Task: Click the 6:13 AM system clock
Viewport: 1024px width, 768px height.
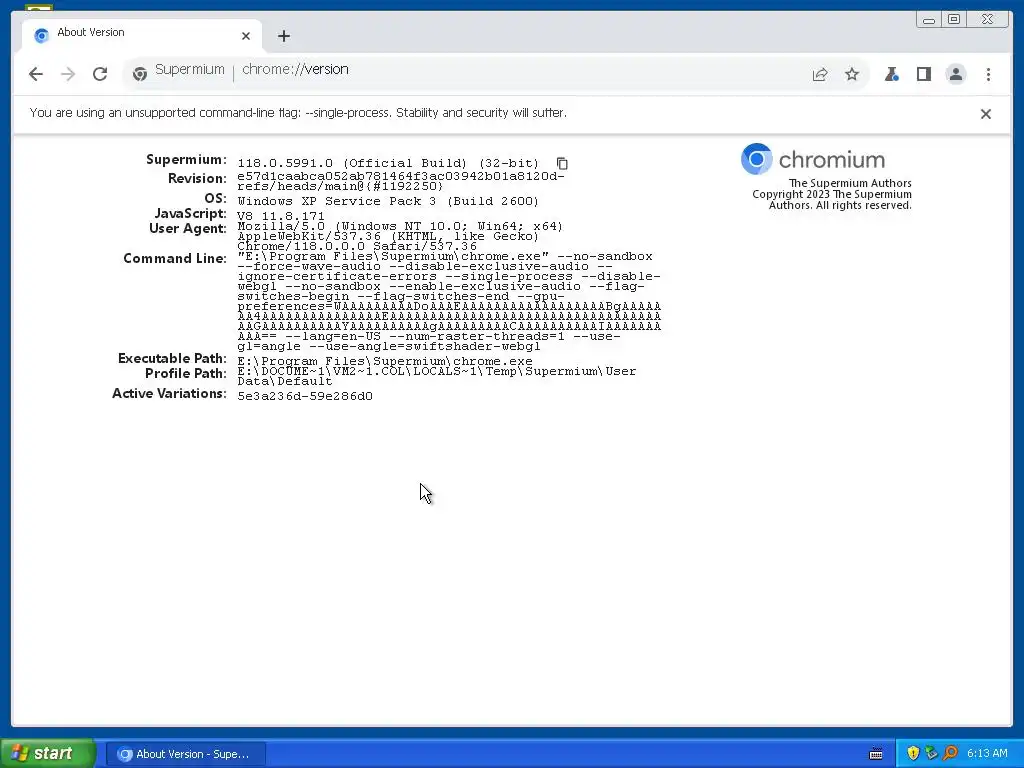Action: pos(987,754)
